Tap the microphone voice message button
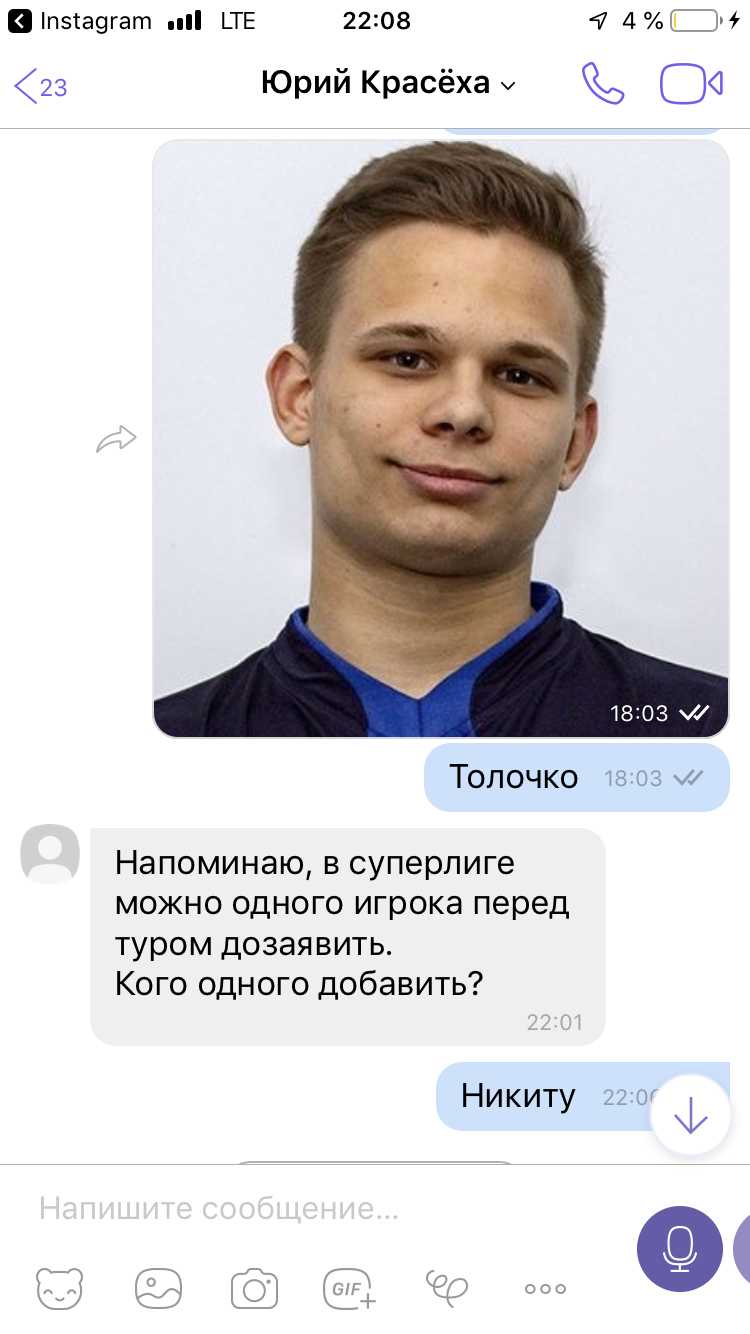The width and height of the screenshot is (750, 1334). pos(680,1249)
